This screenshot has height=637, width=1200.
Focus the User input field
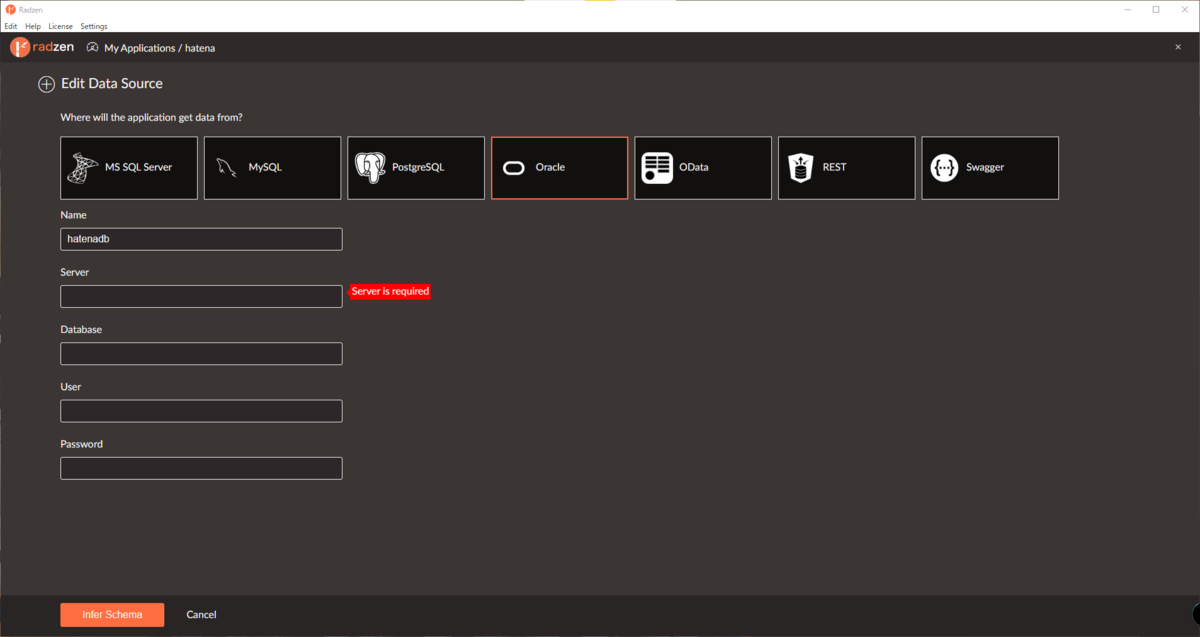201,411
